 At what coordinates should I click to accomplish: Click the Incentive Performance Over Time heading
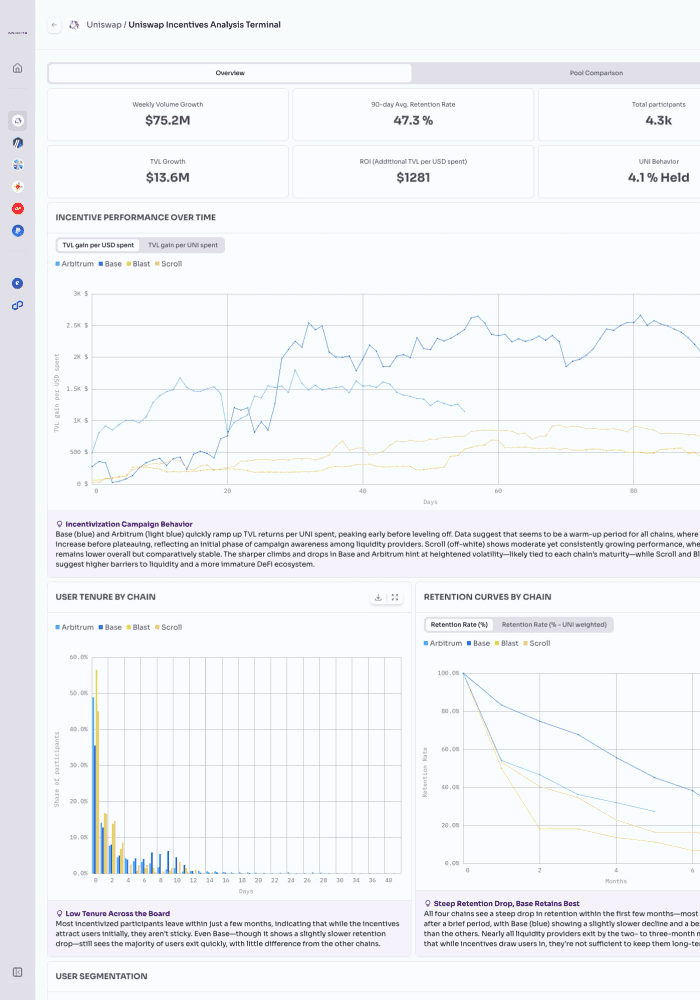(x=136, y=217)
